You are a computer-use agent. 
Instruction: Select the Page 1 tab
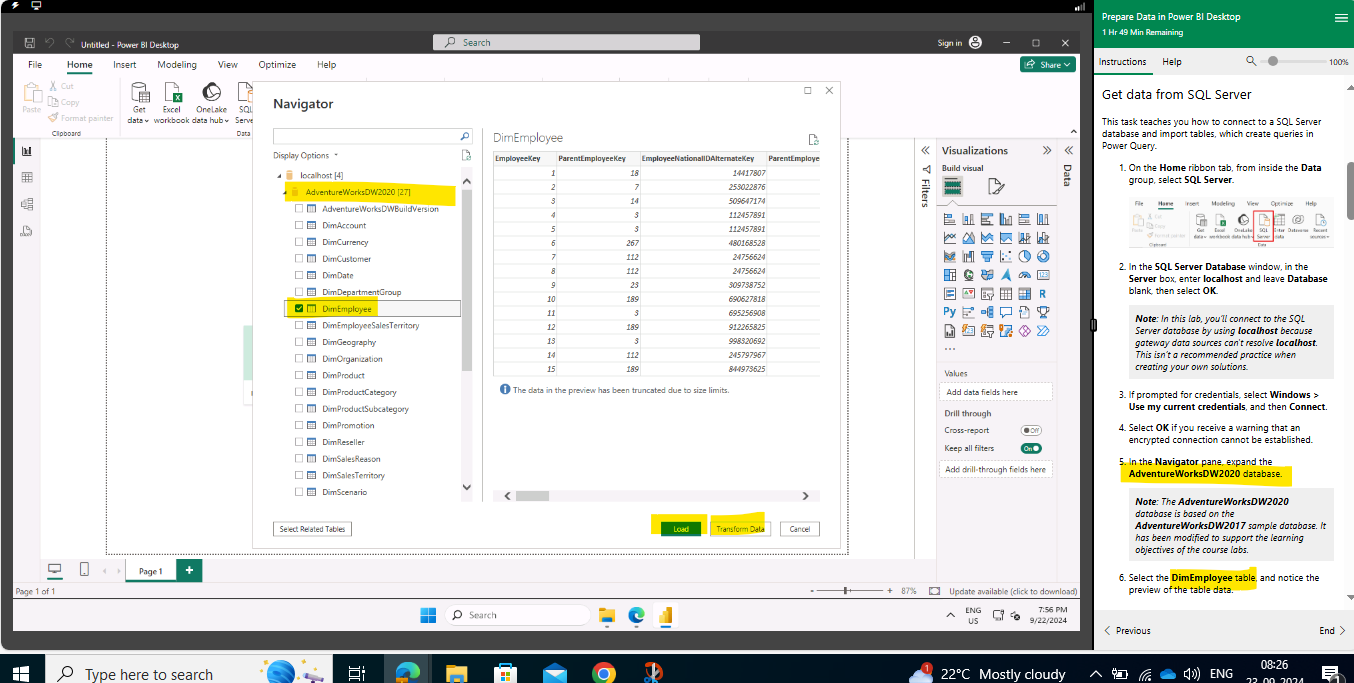pos(150,571)
